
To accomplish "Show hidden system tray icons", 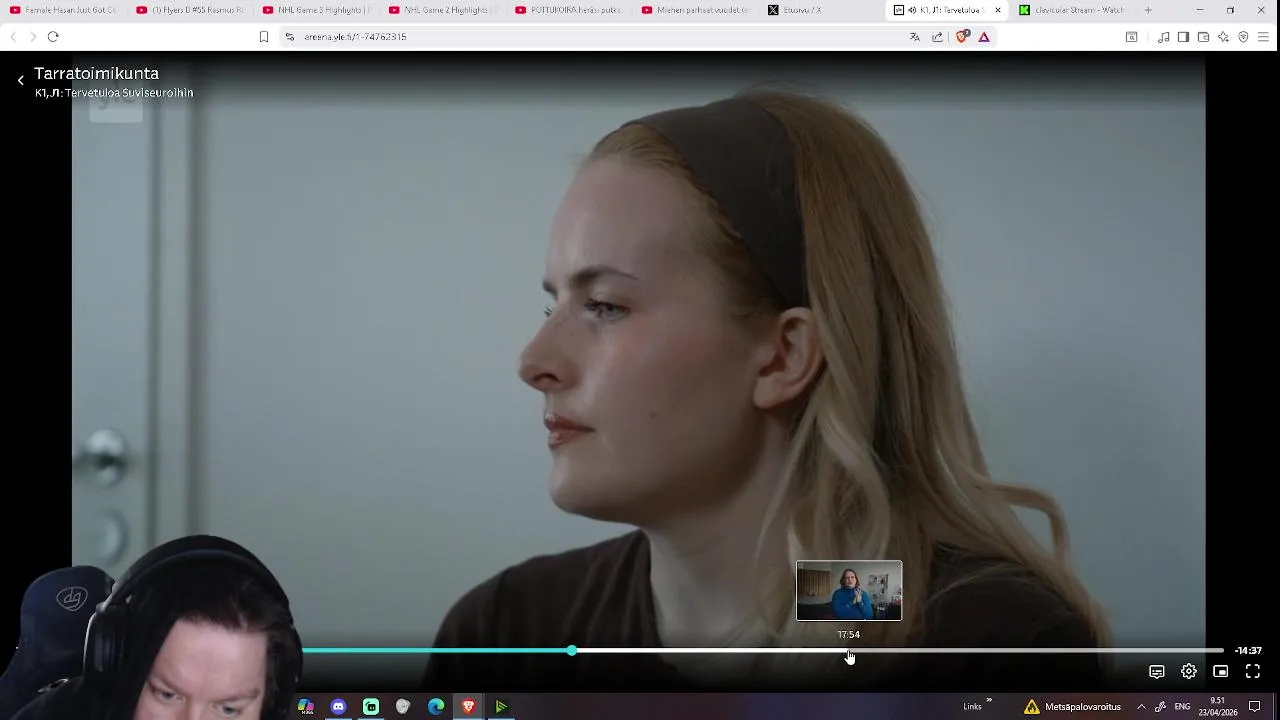I will pos(1141,707).
